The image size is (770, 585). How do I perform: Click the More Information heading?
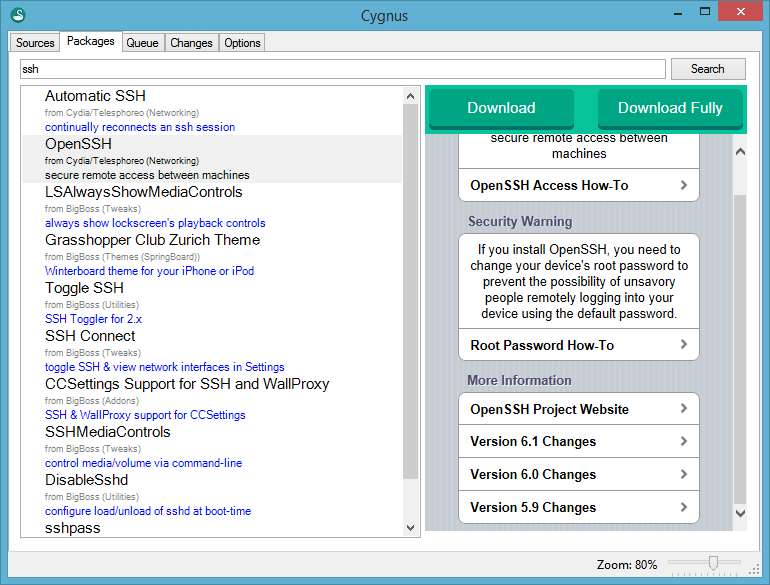point(520,381)
